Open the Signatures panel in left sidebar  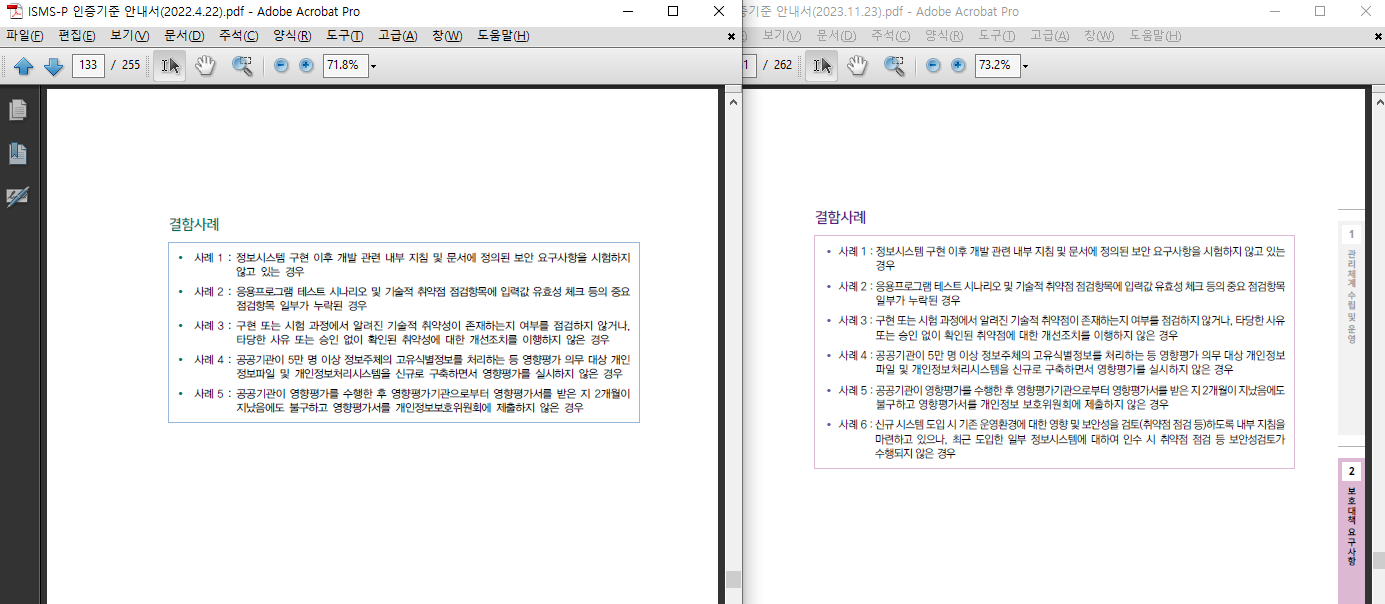point(17,196)
